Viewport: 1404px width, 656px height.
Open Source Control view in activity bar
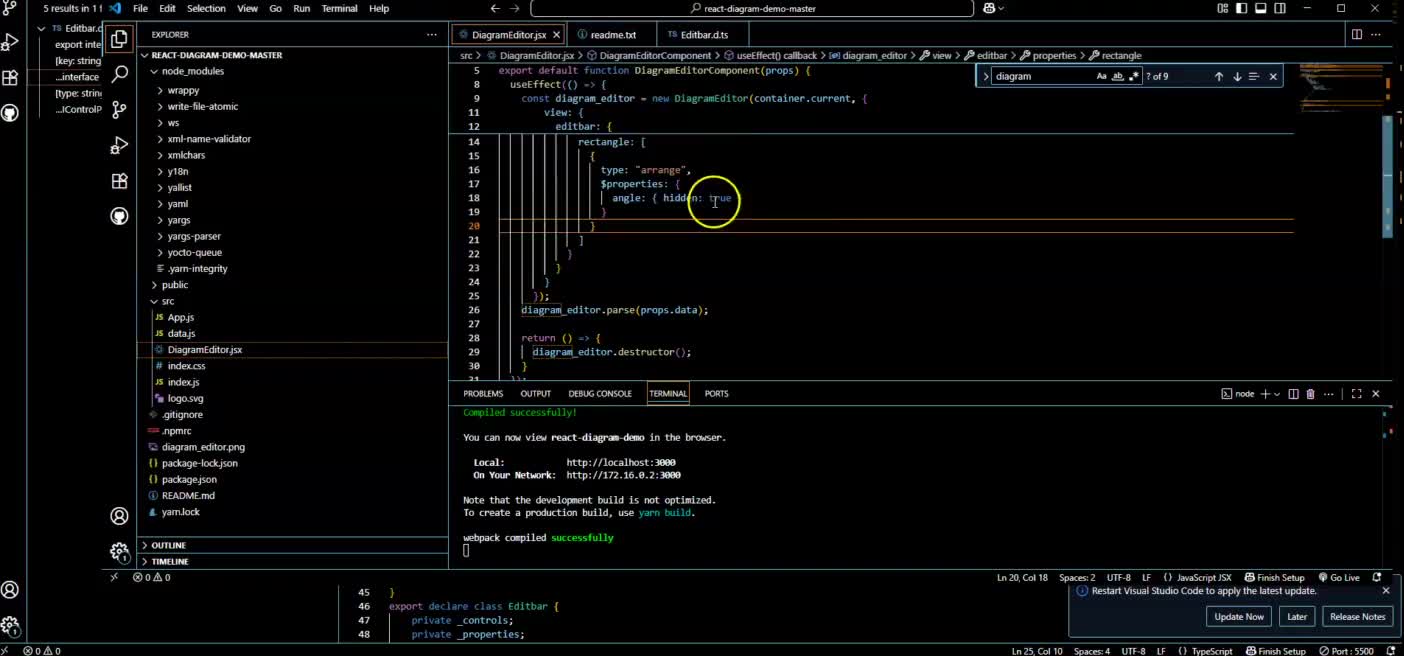pos(119,109)
